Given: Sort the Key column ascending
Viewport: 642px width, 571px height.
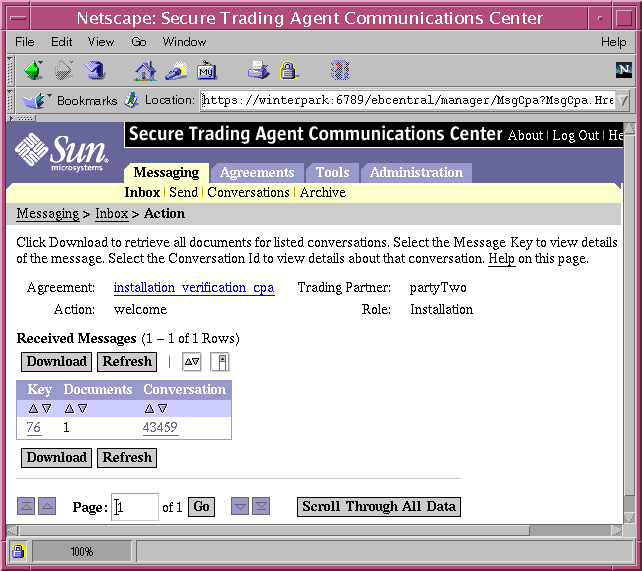Looking at the screenshot, I should [33, 409].
